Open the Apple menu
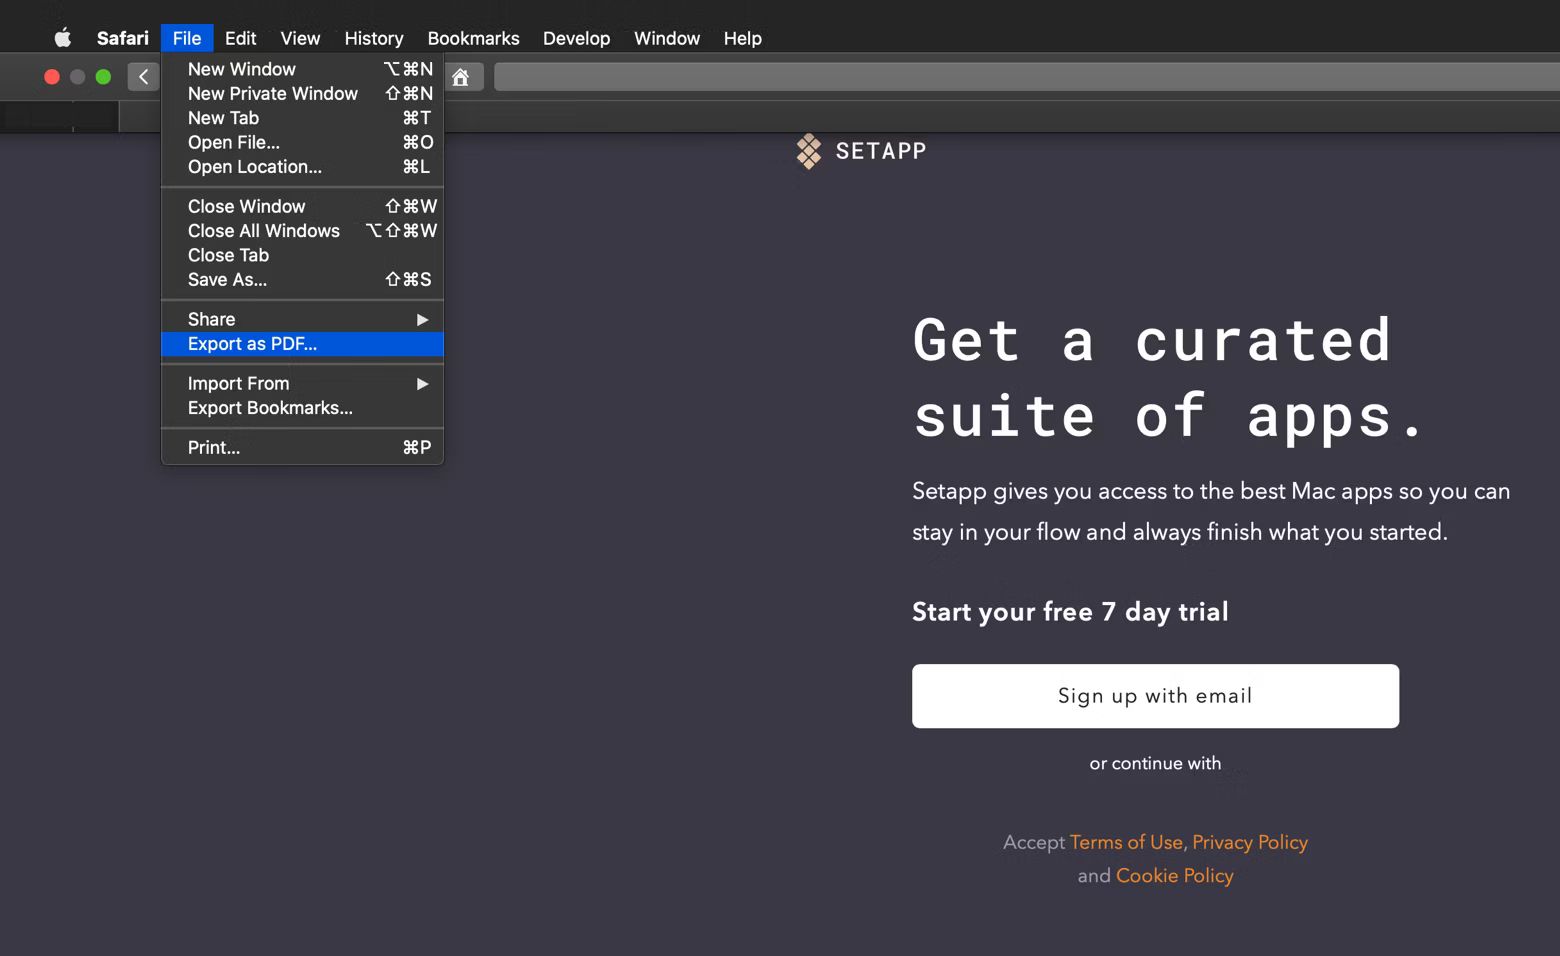This screenshot has width=1560, height=956. point(62,38)
